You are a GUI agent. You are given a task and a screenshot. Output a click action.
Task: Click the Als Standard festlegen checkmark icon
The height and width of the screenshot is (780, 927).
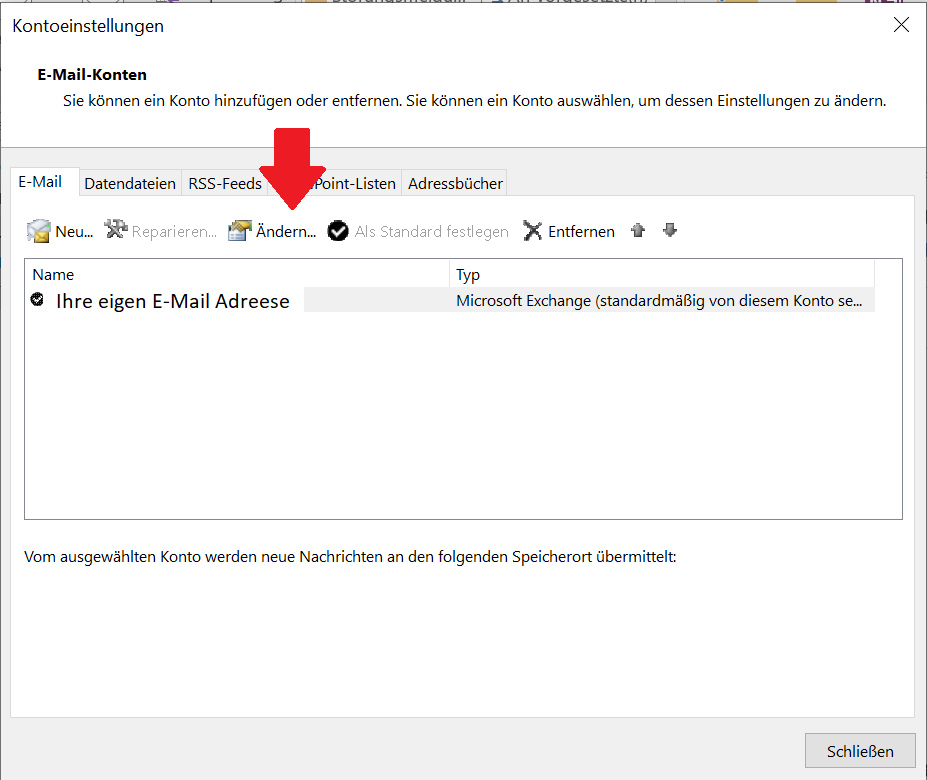(x=338, y=230)
